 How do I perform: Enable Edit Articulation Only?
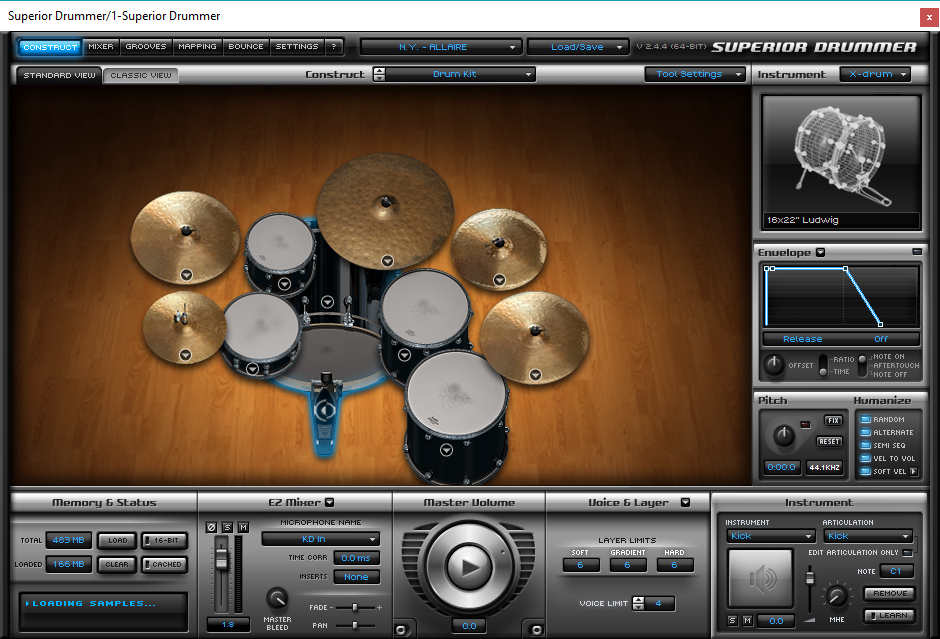point(908,552)
